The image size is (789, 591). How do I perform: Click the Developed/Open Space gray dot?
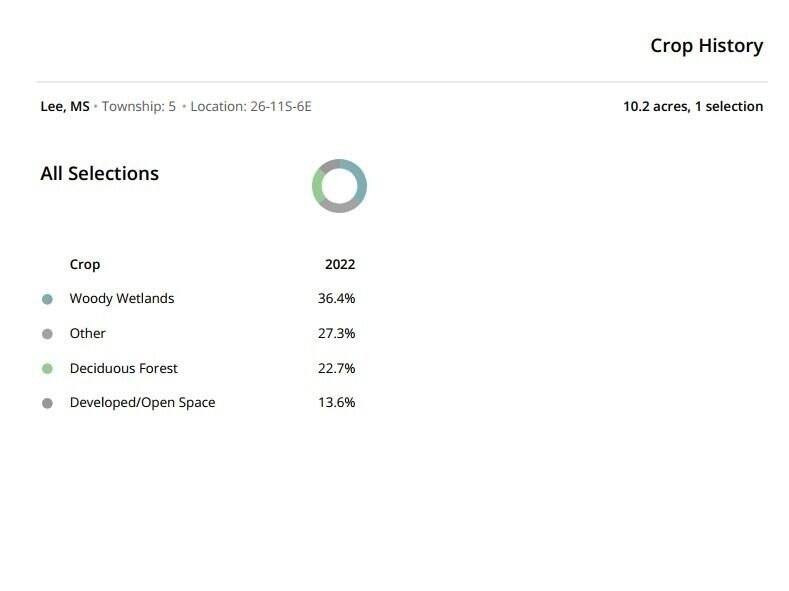[47, 403]
